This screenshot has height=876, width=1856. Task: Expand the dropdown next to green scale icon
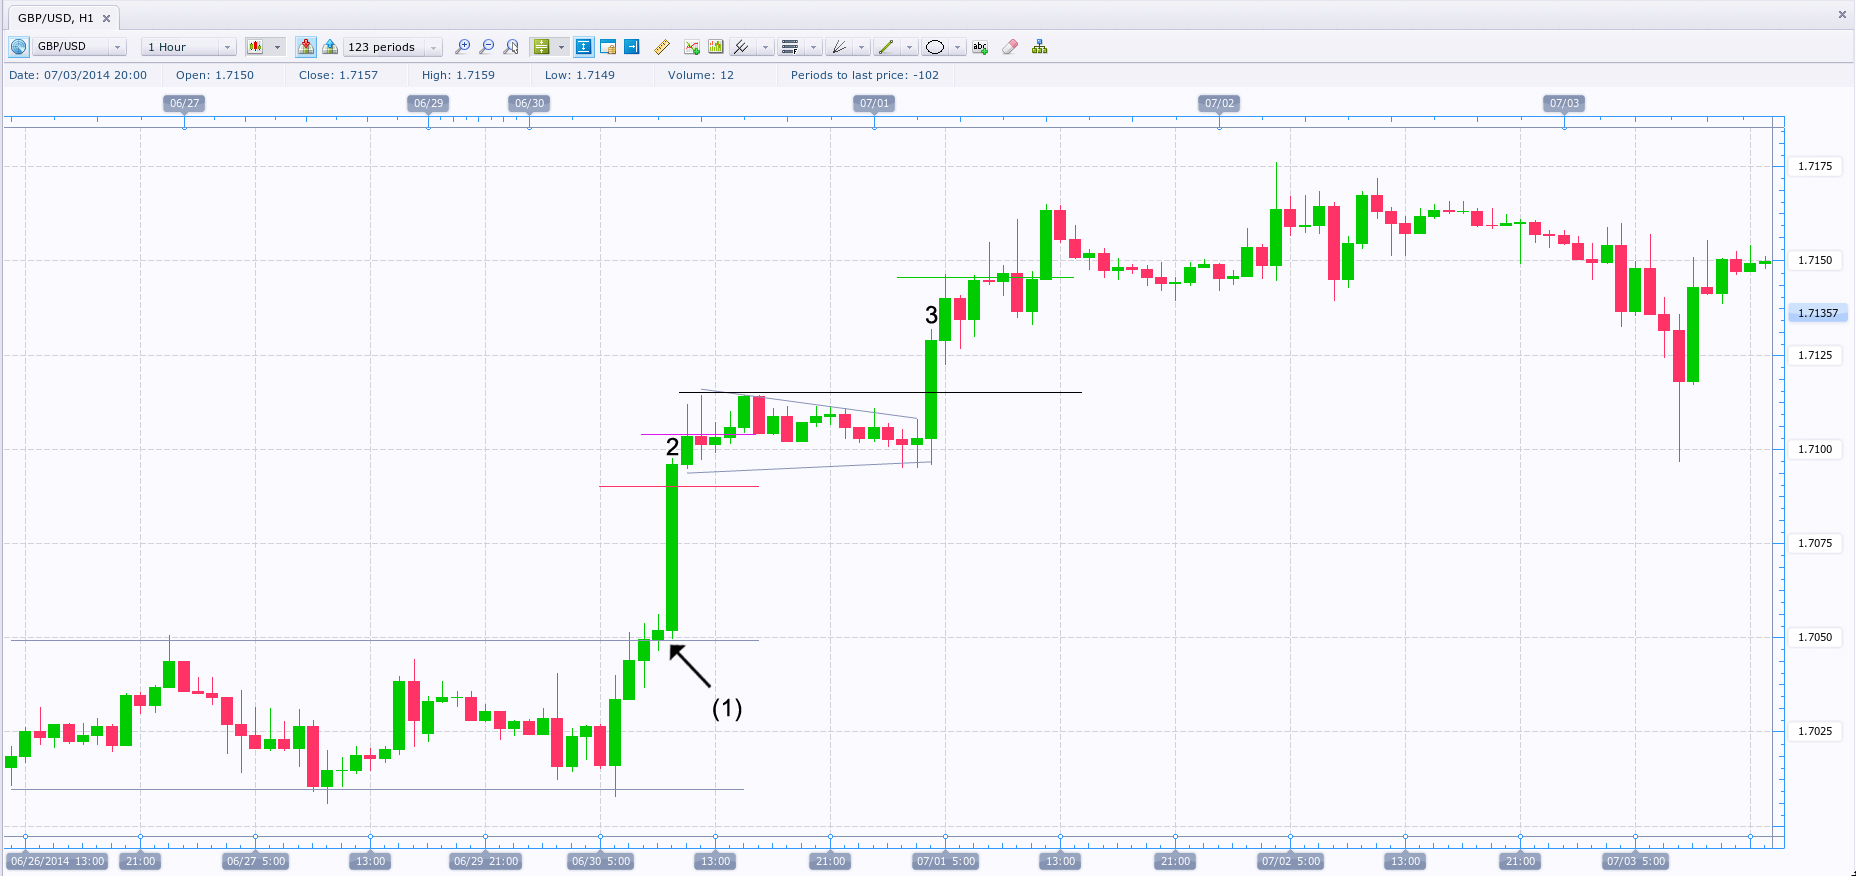pos(562,47)
